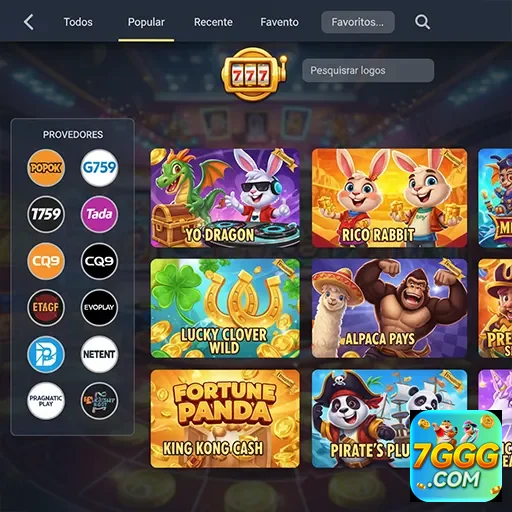Switch to the Todos tab
The width and height of the screenshot is (512, 512).
point(78,22)
